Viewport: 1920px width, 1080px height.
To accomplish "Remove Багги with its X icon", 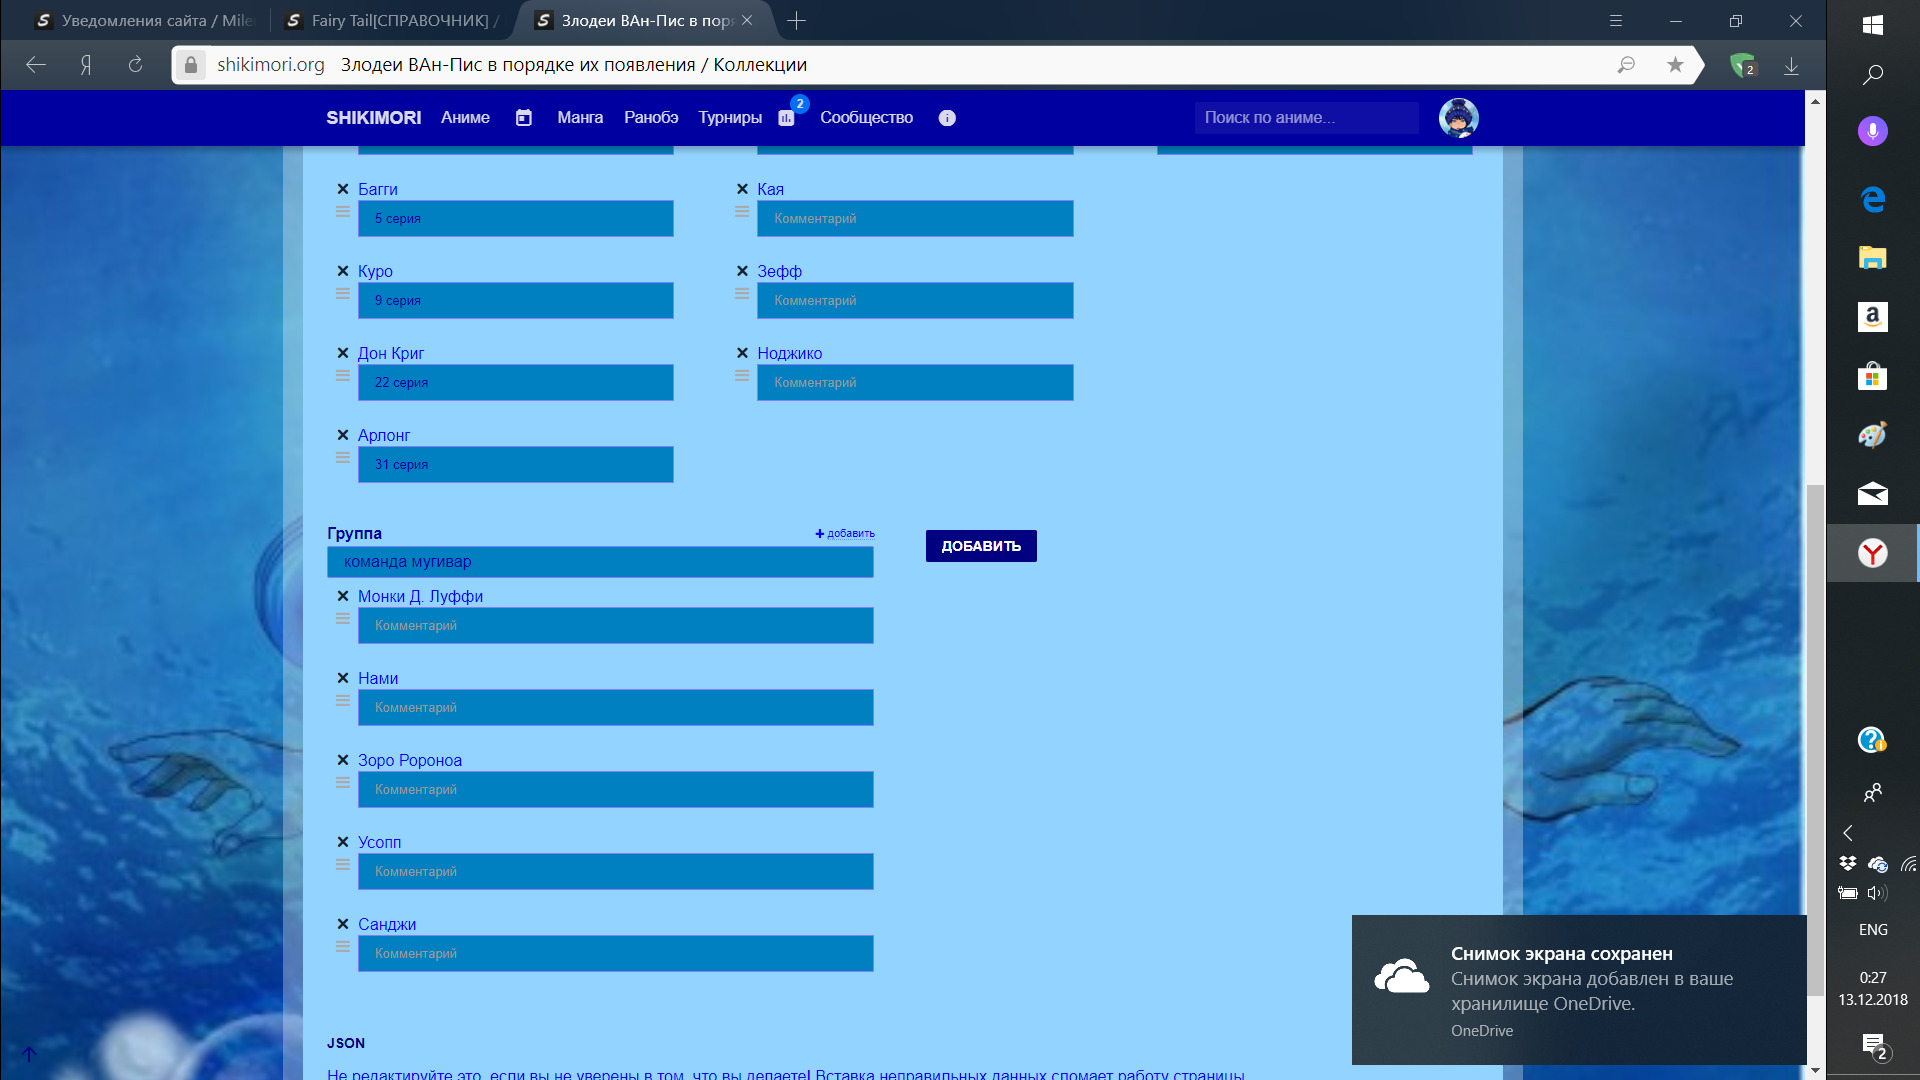I will click(342, 189).
